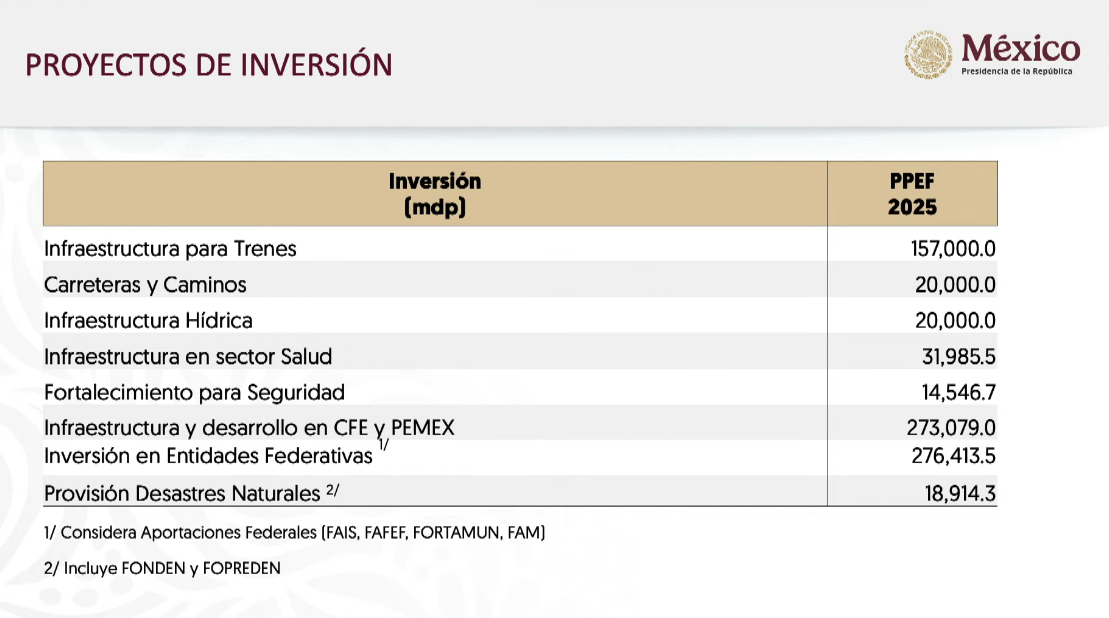
Task: Click the 157,000.0 value for Trenes
Action: tap(953, 249)
